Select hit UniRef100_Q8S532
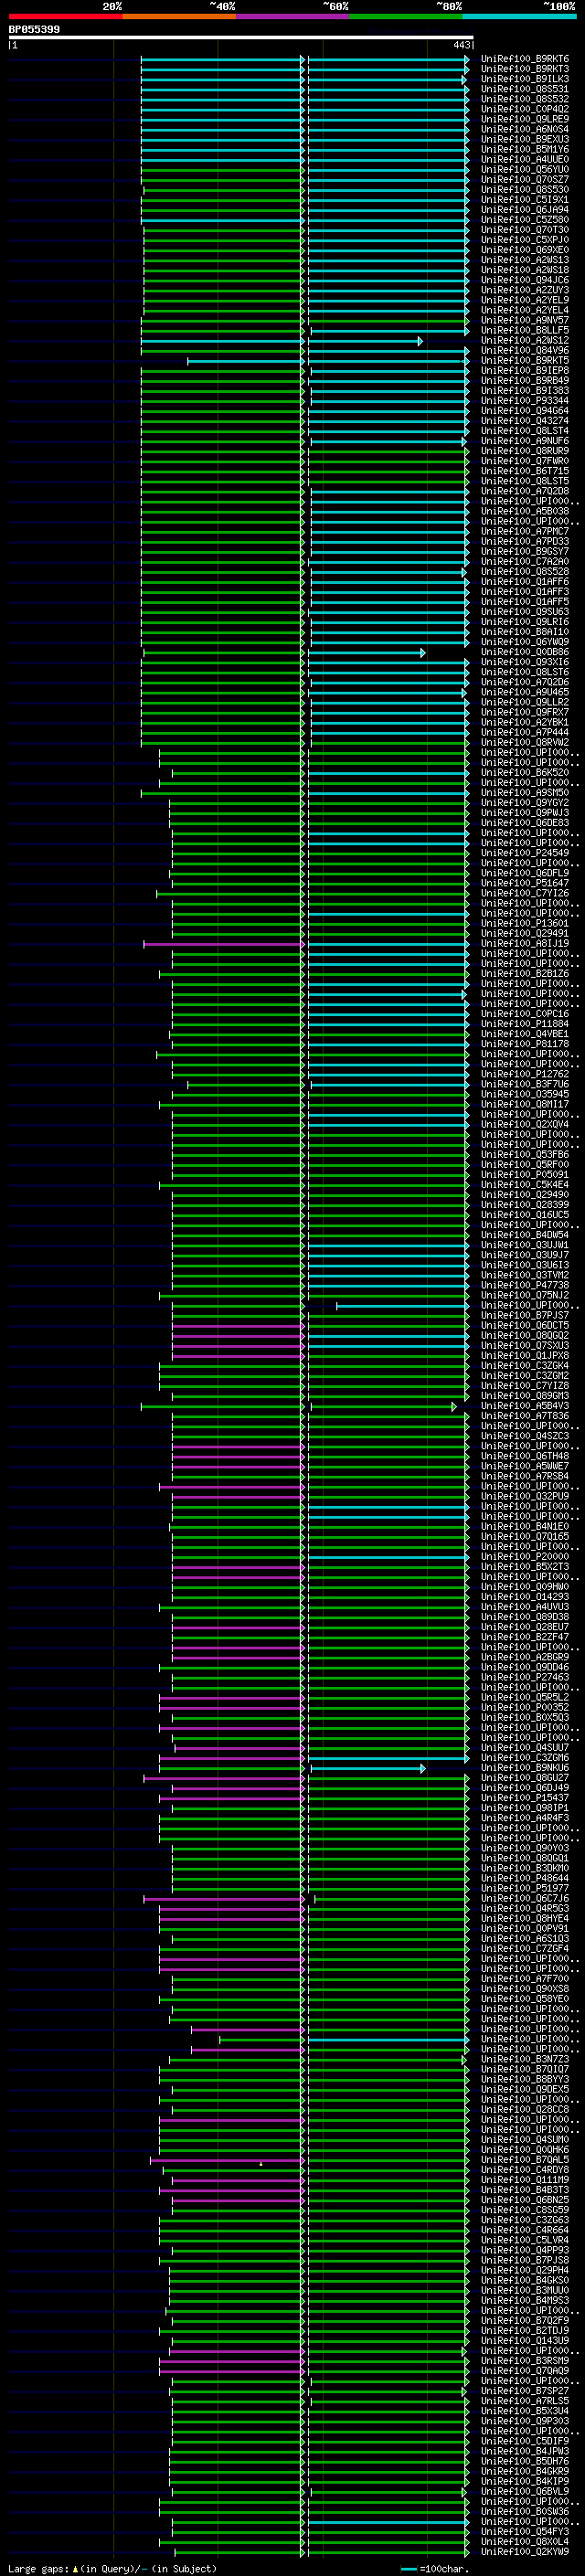The image size is (585, 2576). click(x=525, y=99)
